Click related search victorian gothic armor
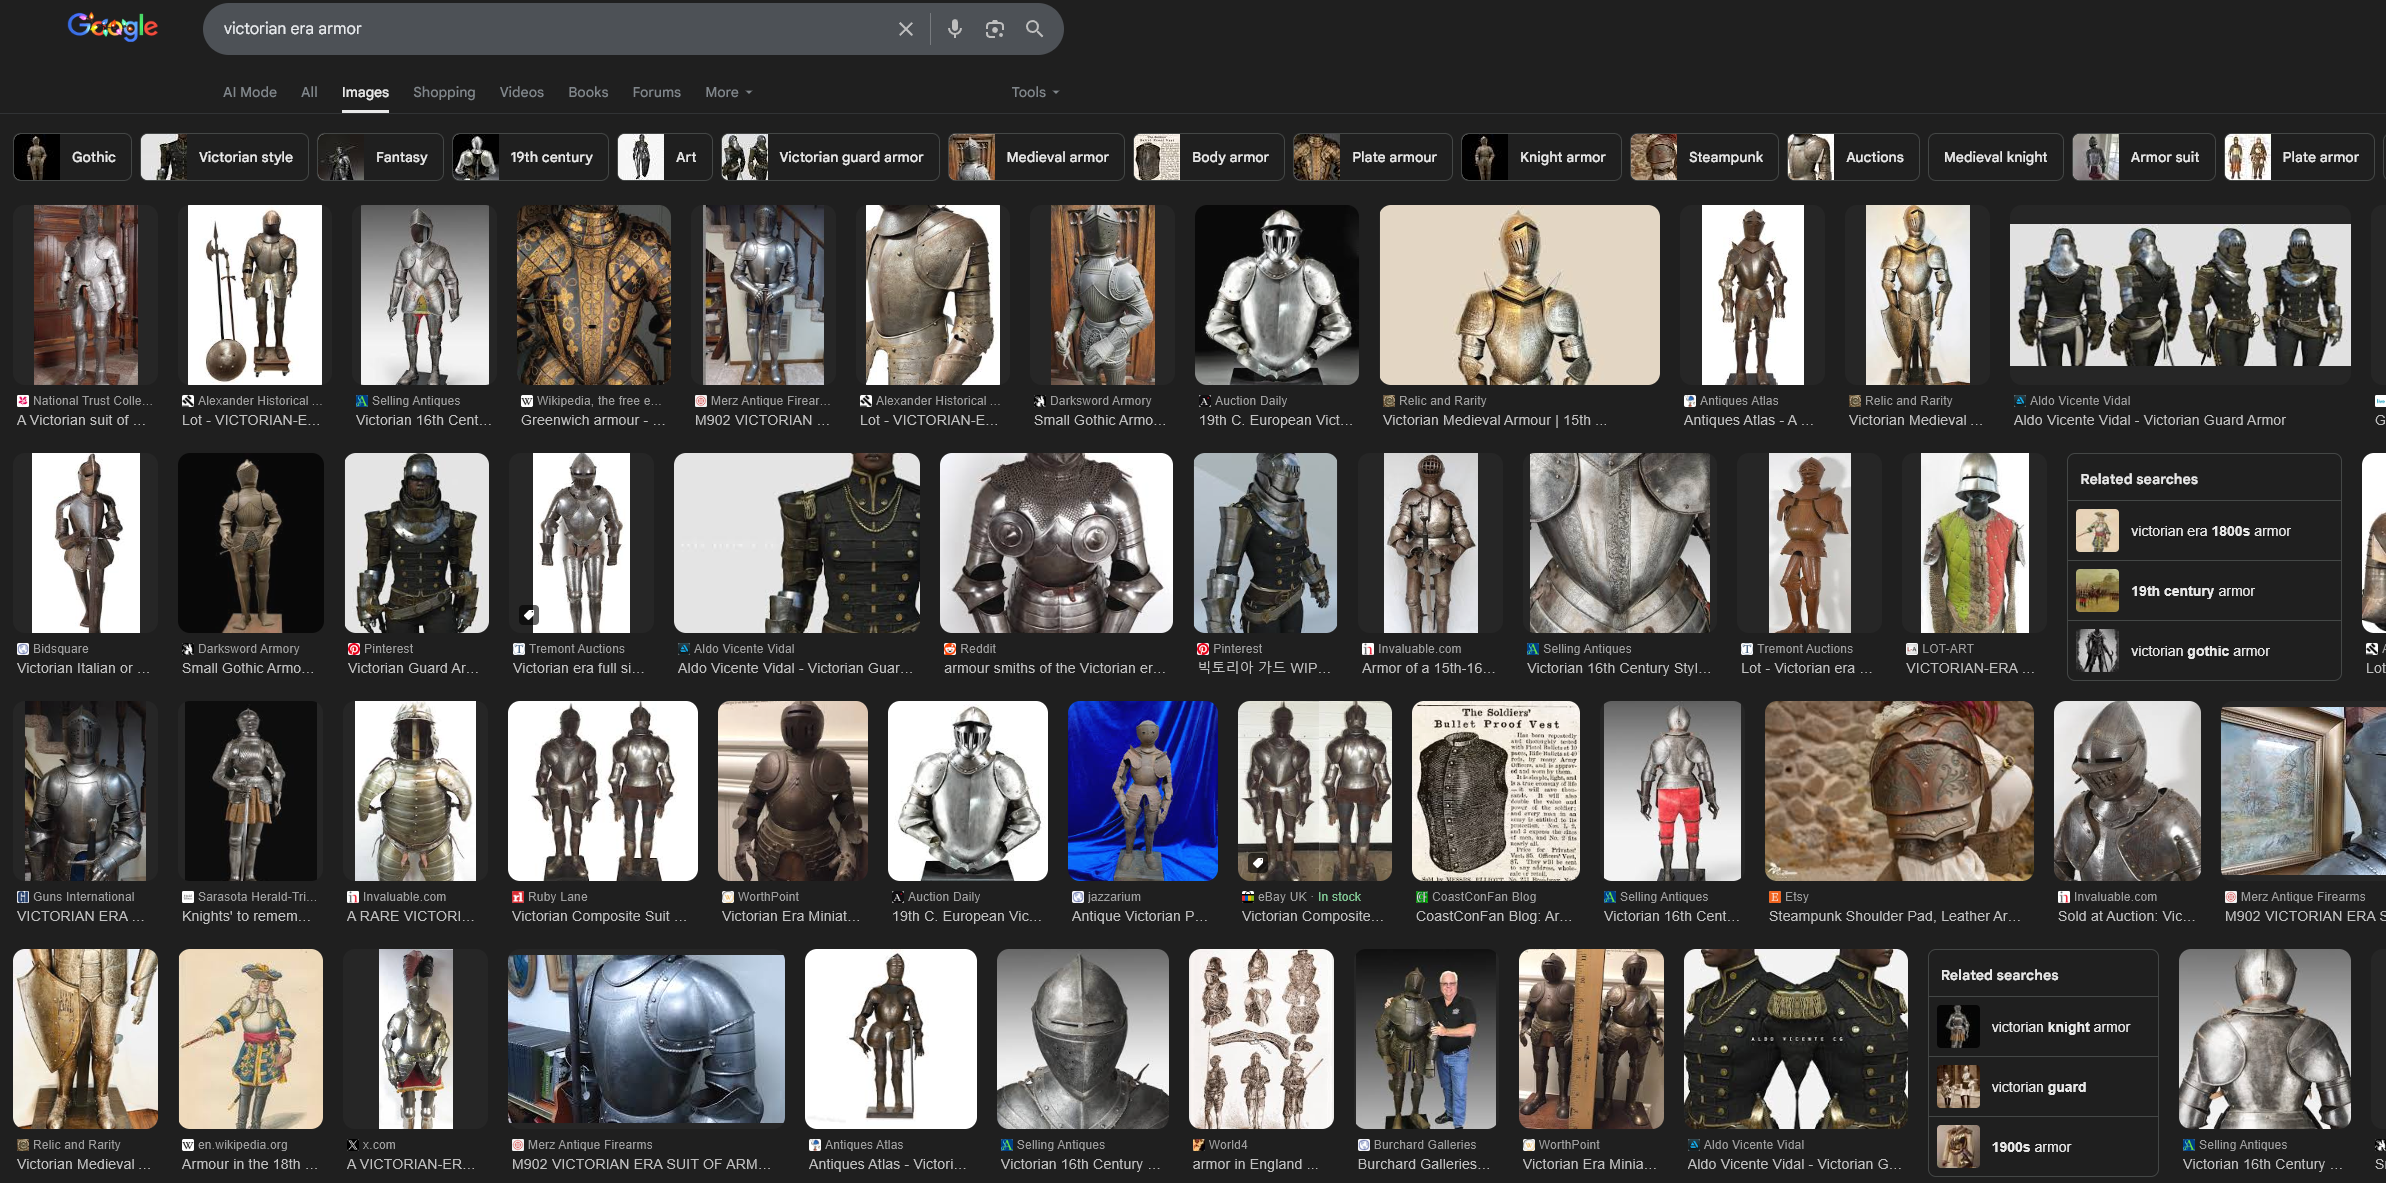The height and width of the screenshot is (1183, 2386). coord(2199,651)
